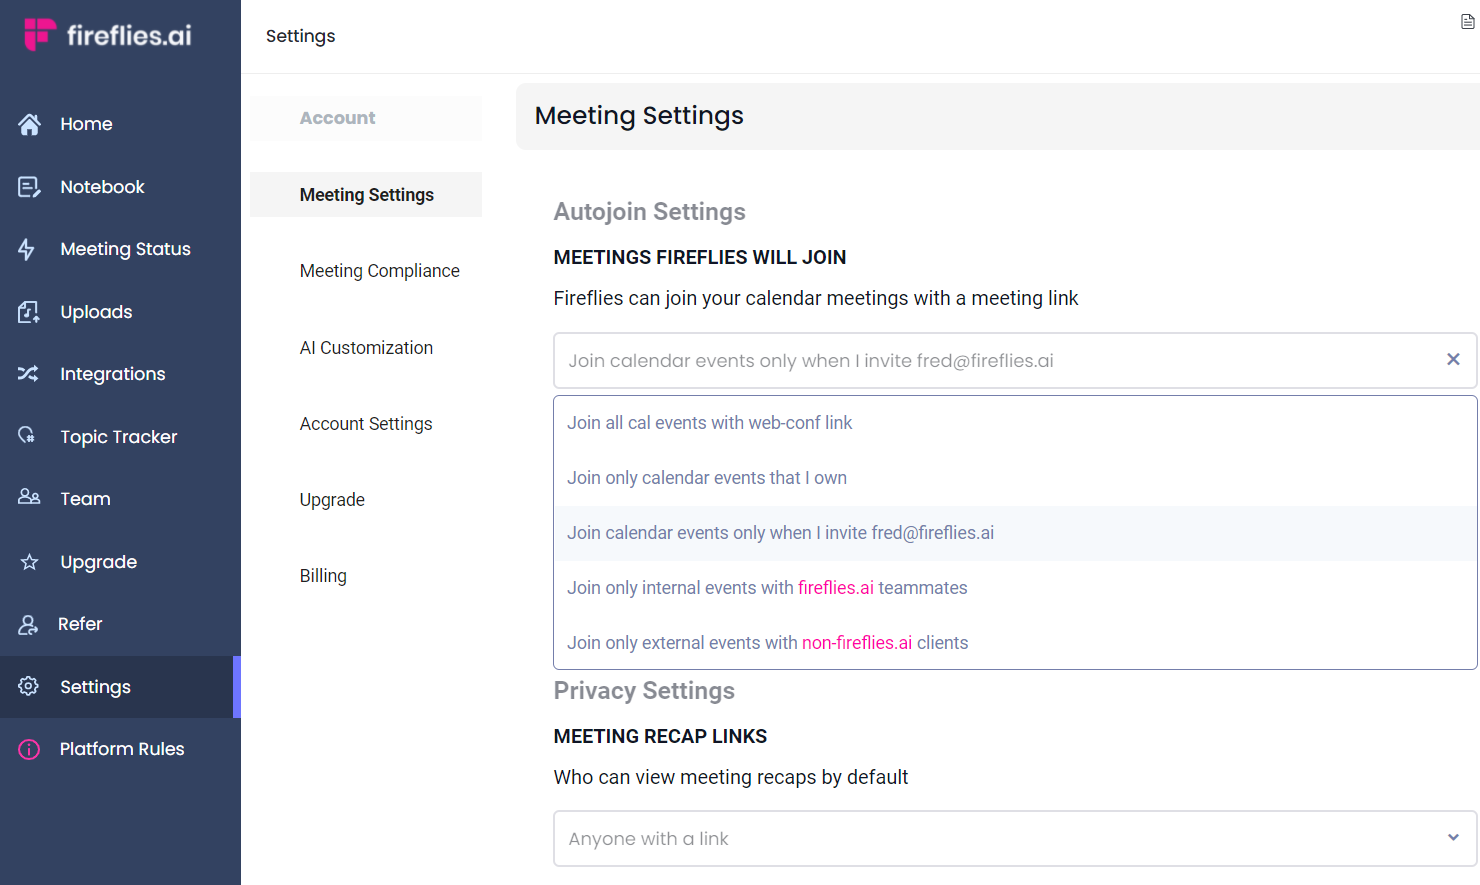
Task: Choose Join only when I invite fred@fireflies.ai option
Action: click(x=1015, y=533)
